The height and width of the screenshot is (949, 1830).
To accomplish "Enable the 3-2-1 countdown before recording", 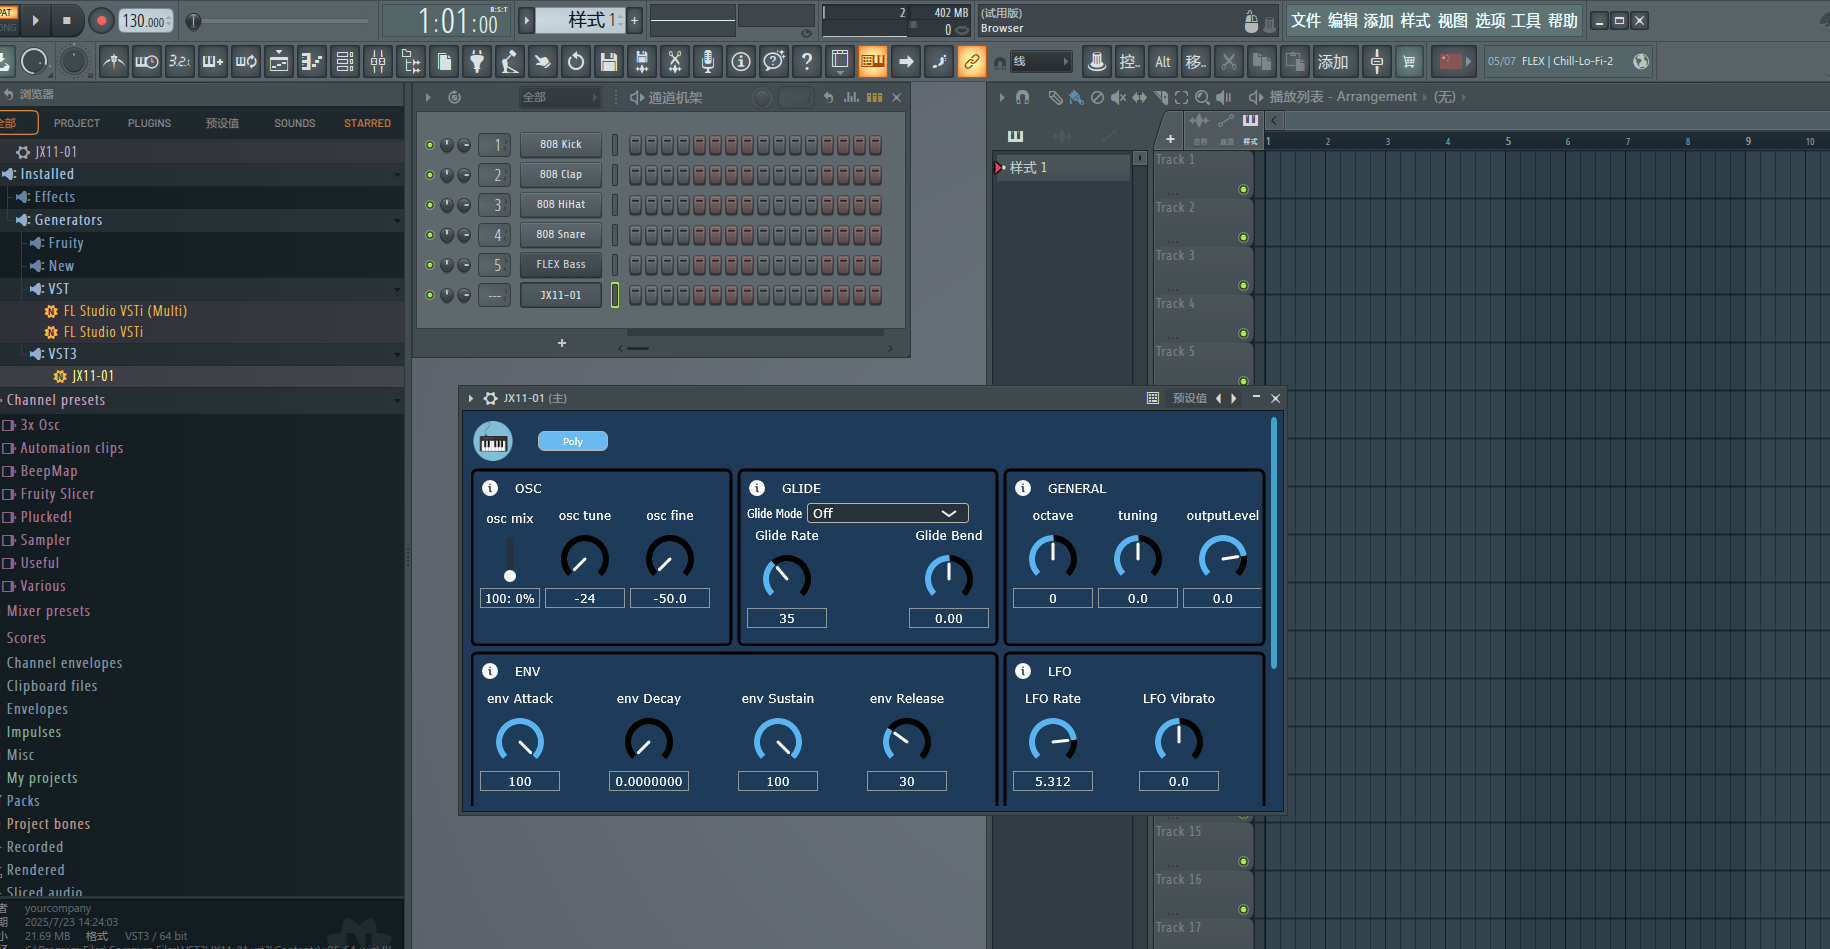I will [x=180, y=62].
